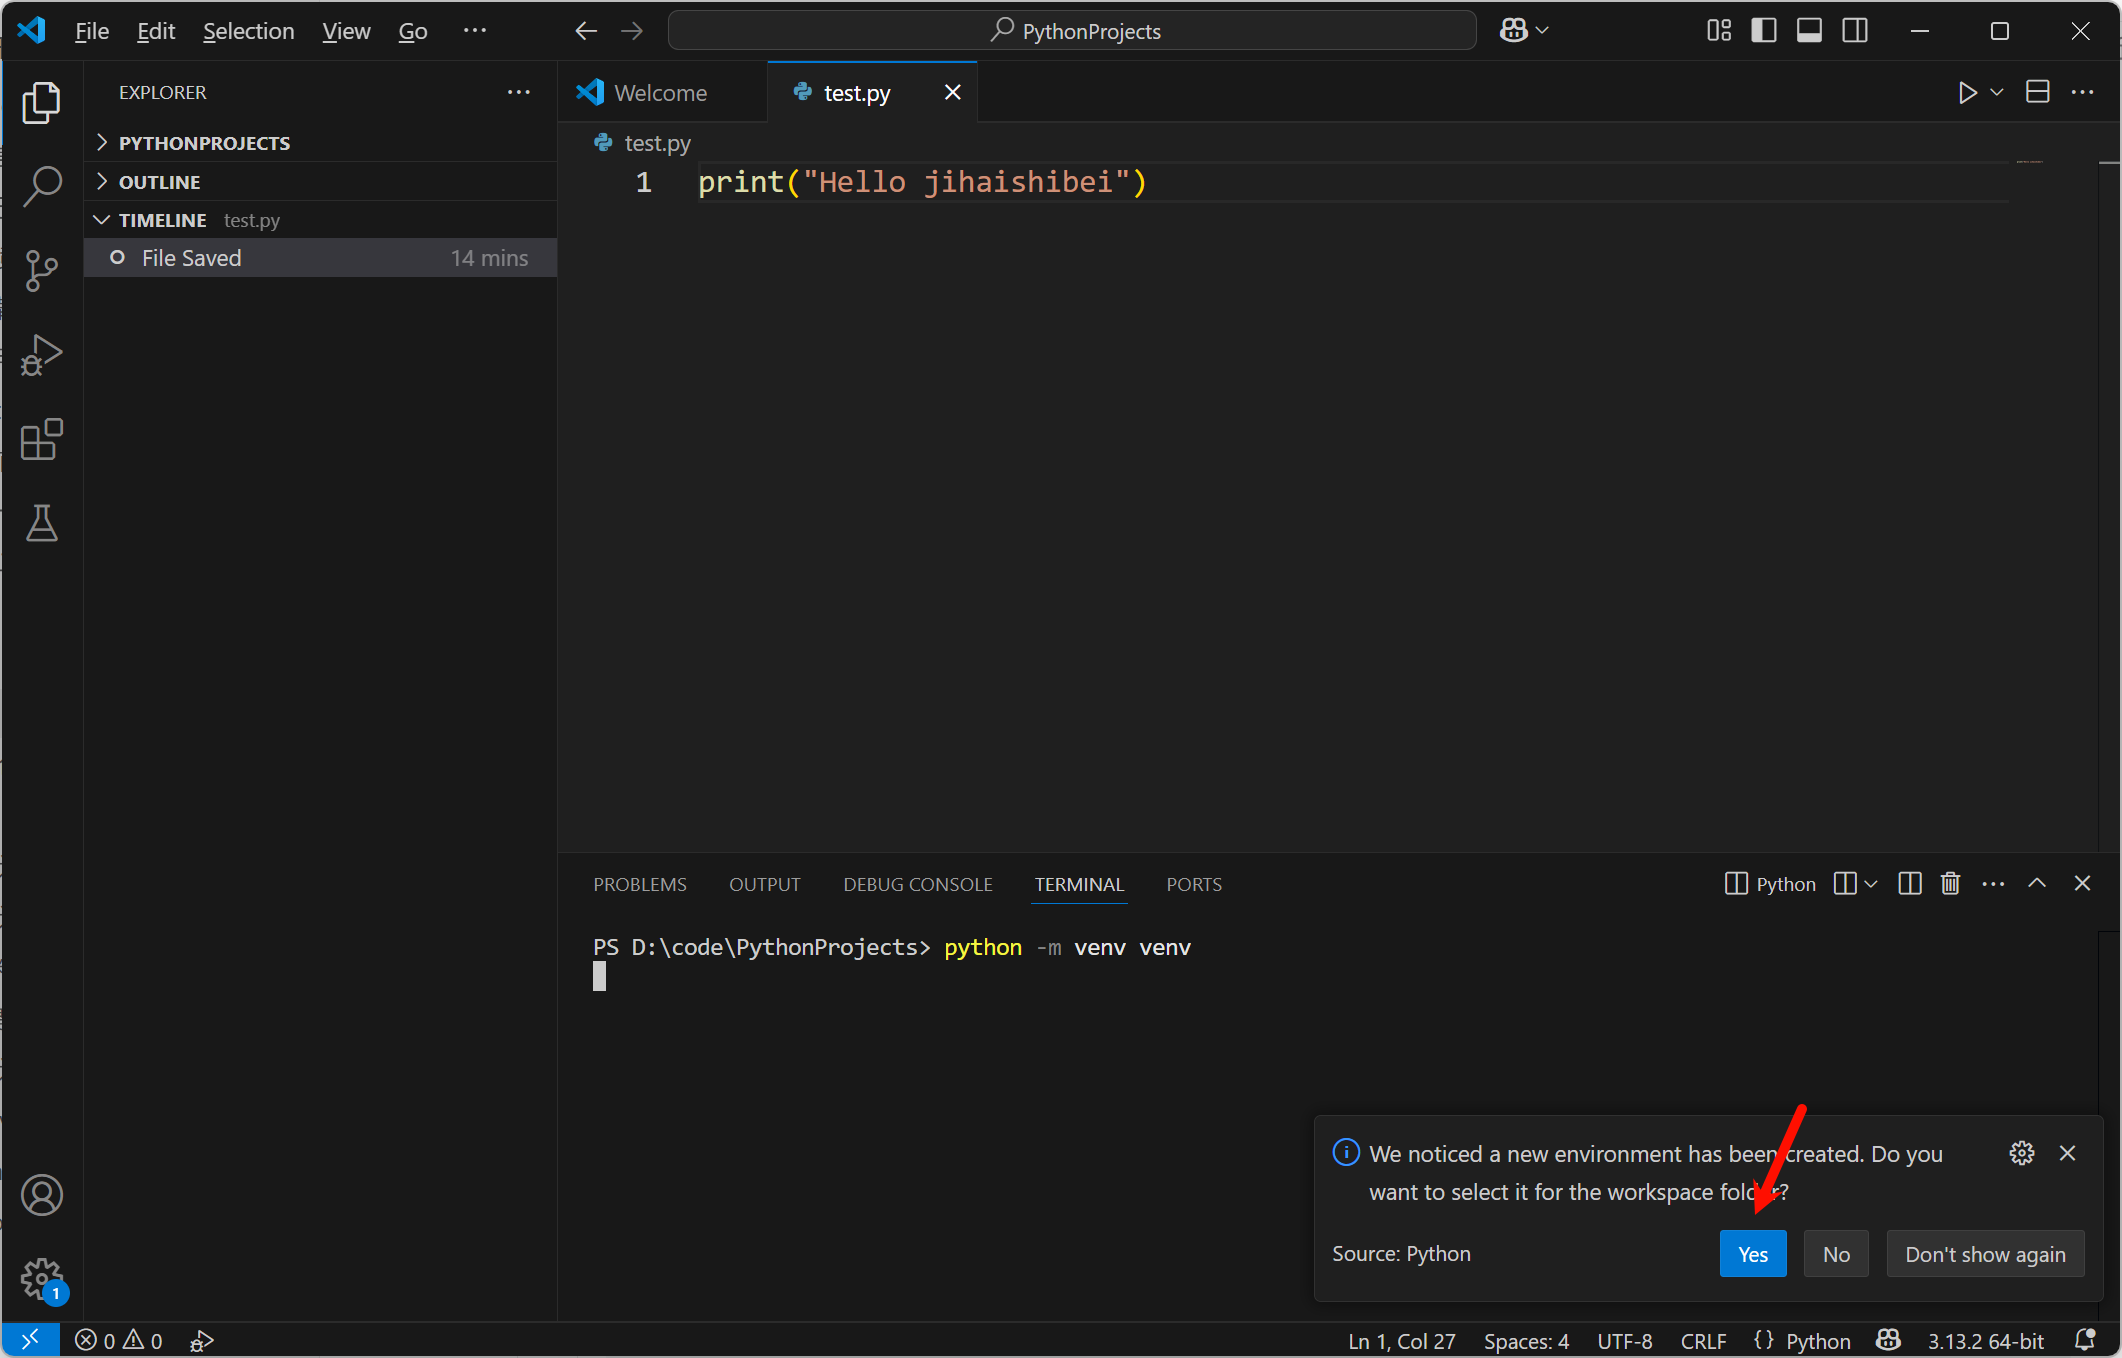The height and width of the screenshot is (1358, 2122).
Task: Click Don't show again in the notification
Action: tap(1985, 1253)
